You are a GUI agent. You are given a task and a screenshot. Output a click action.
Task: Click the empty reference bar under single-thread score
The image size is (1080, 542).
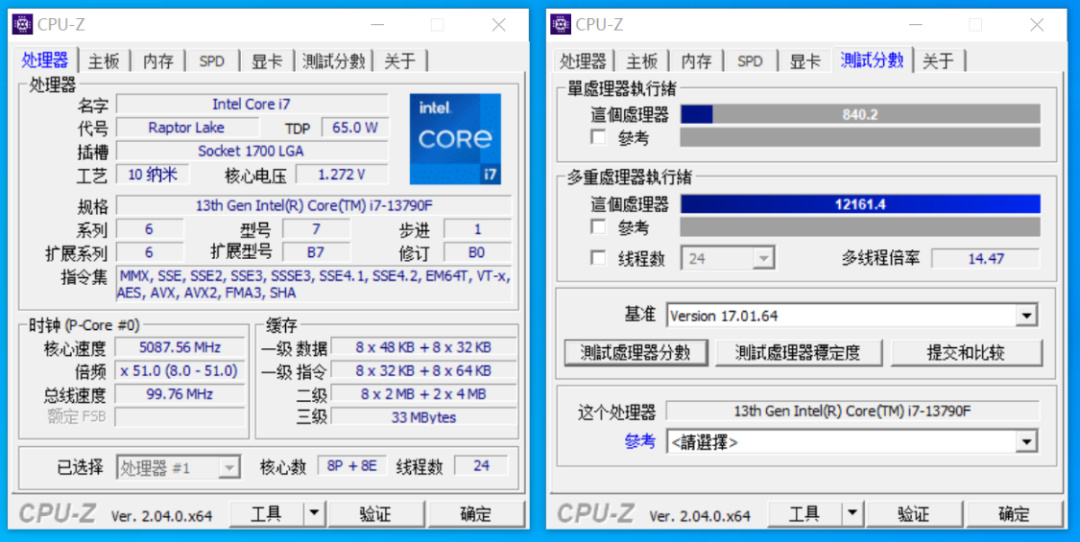pos(860,137)
